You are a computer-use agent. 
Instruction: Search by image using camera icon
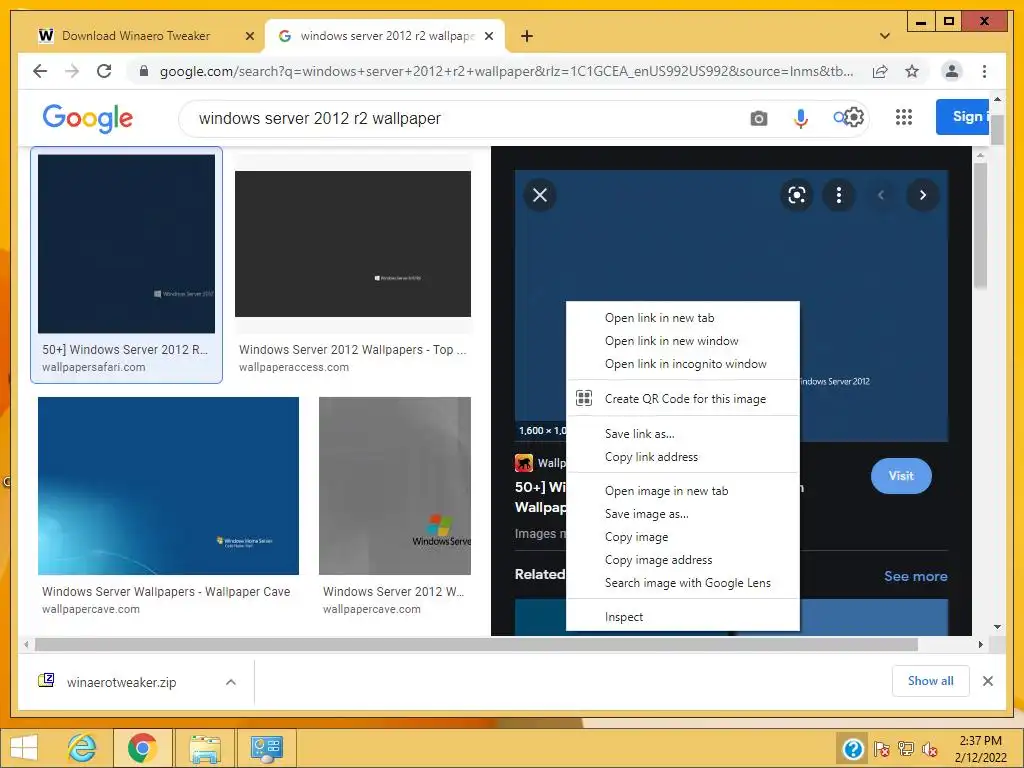758,118
